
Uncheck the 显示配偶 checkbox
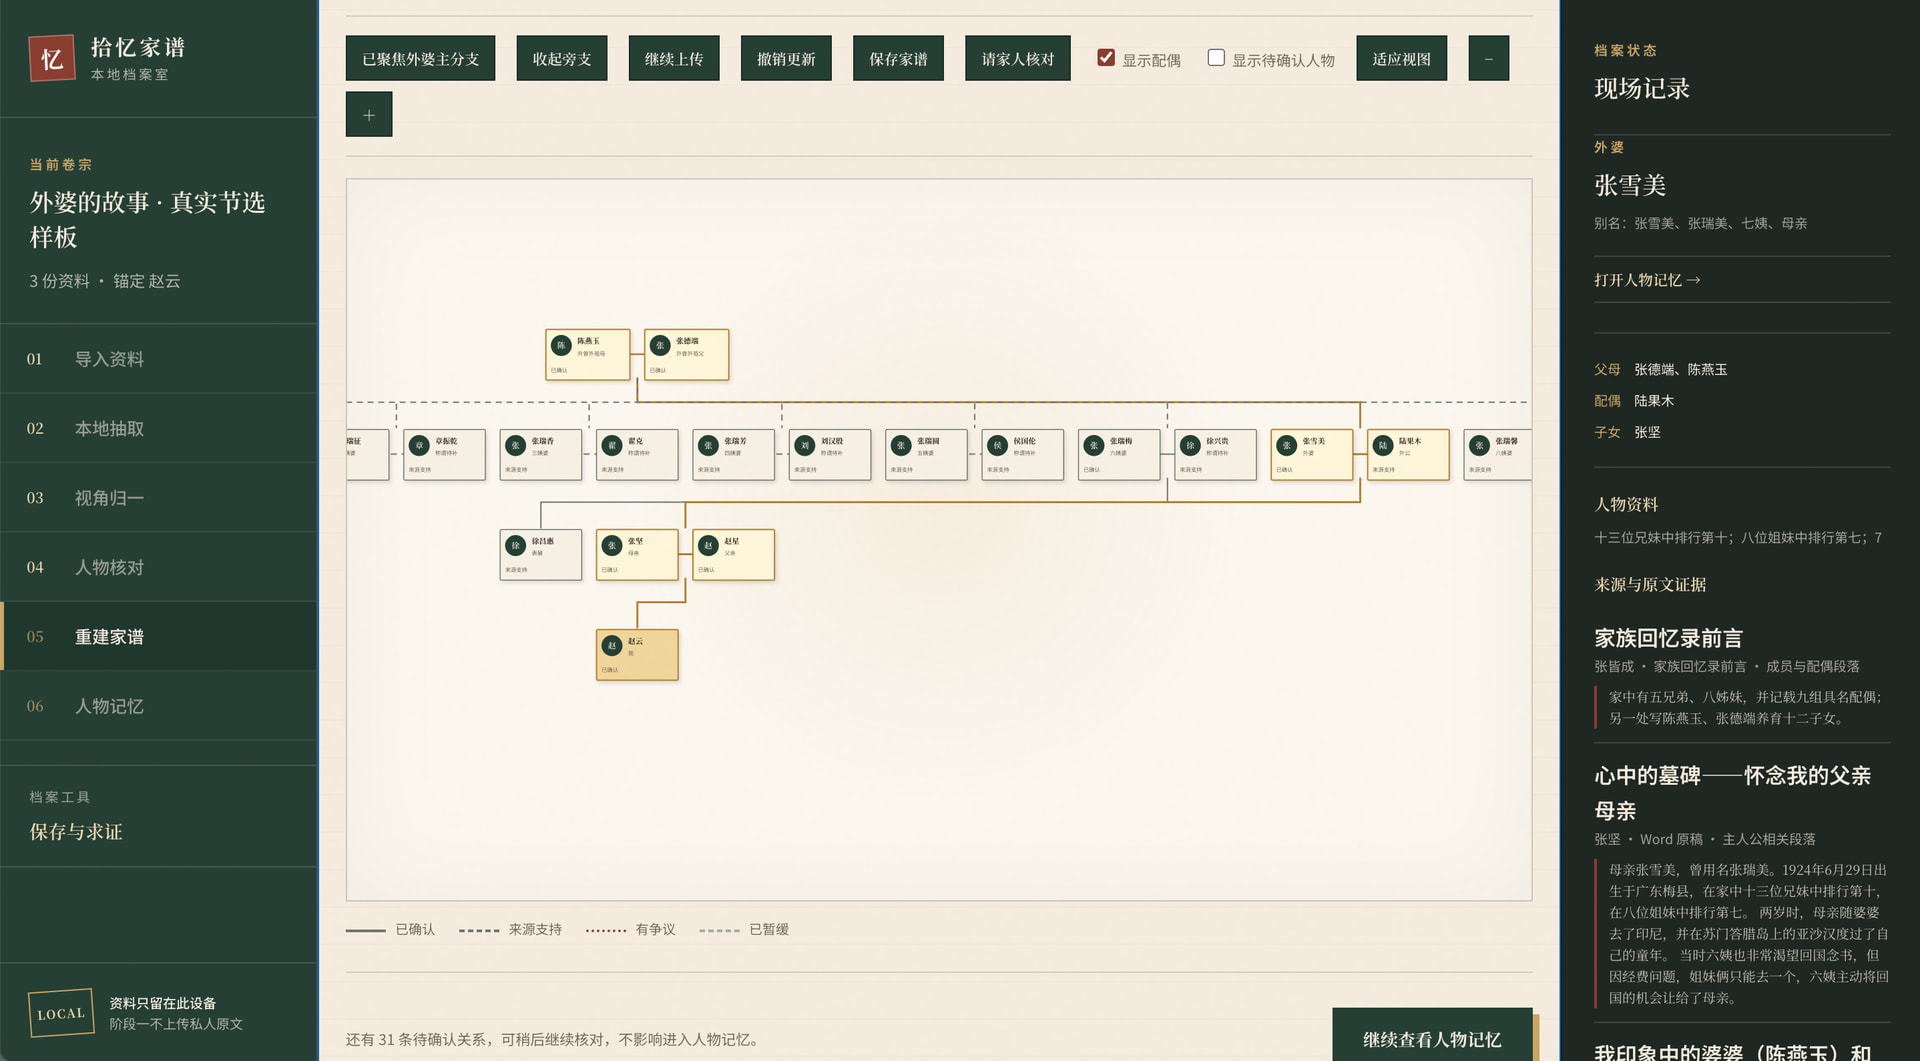(x=1106, y=58)
